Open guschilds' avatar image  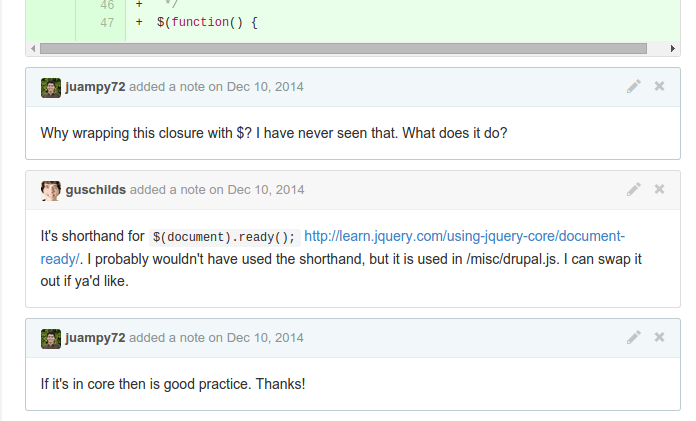pos(51,191)
